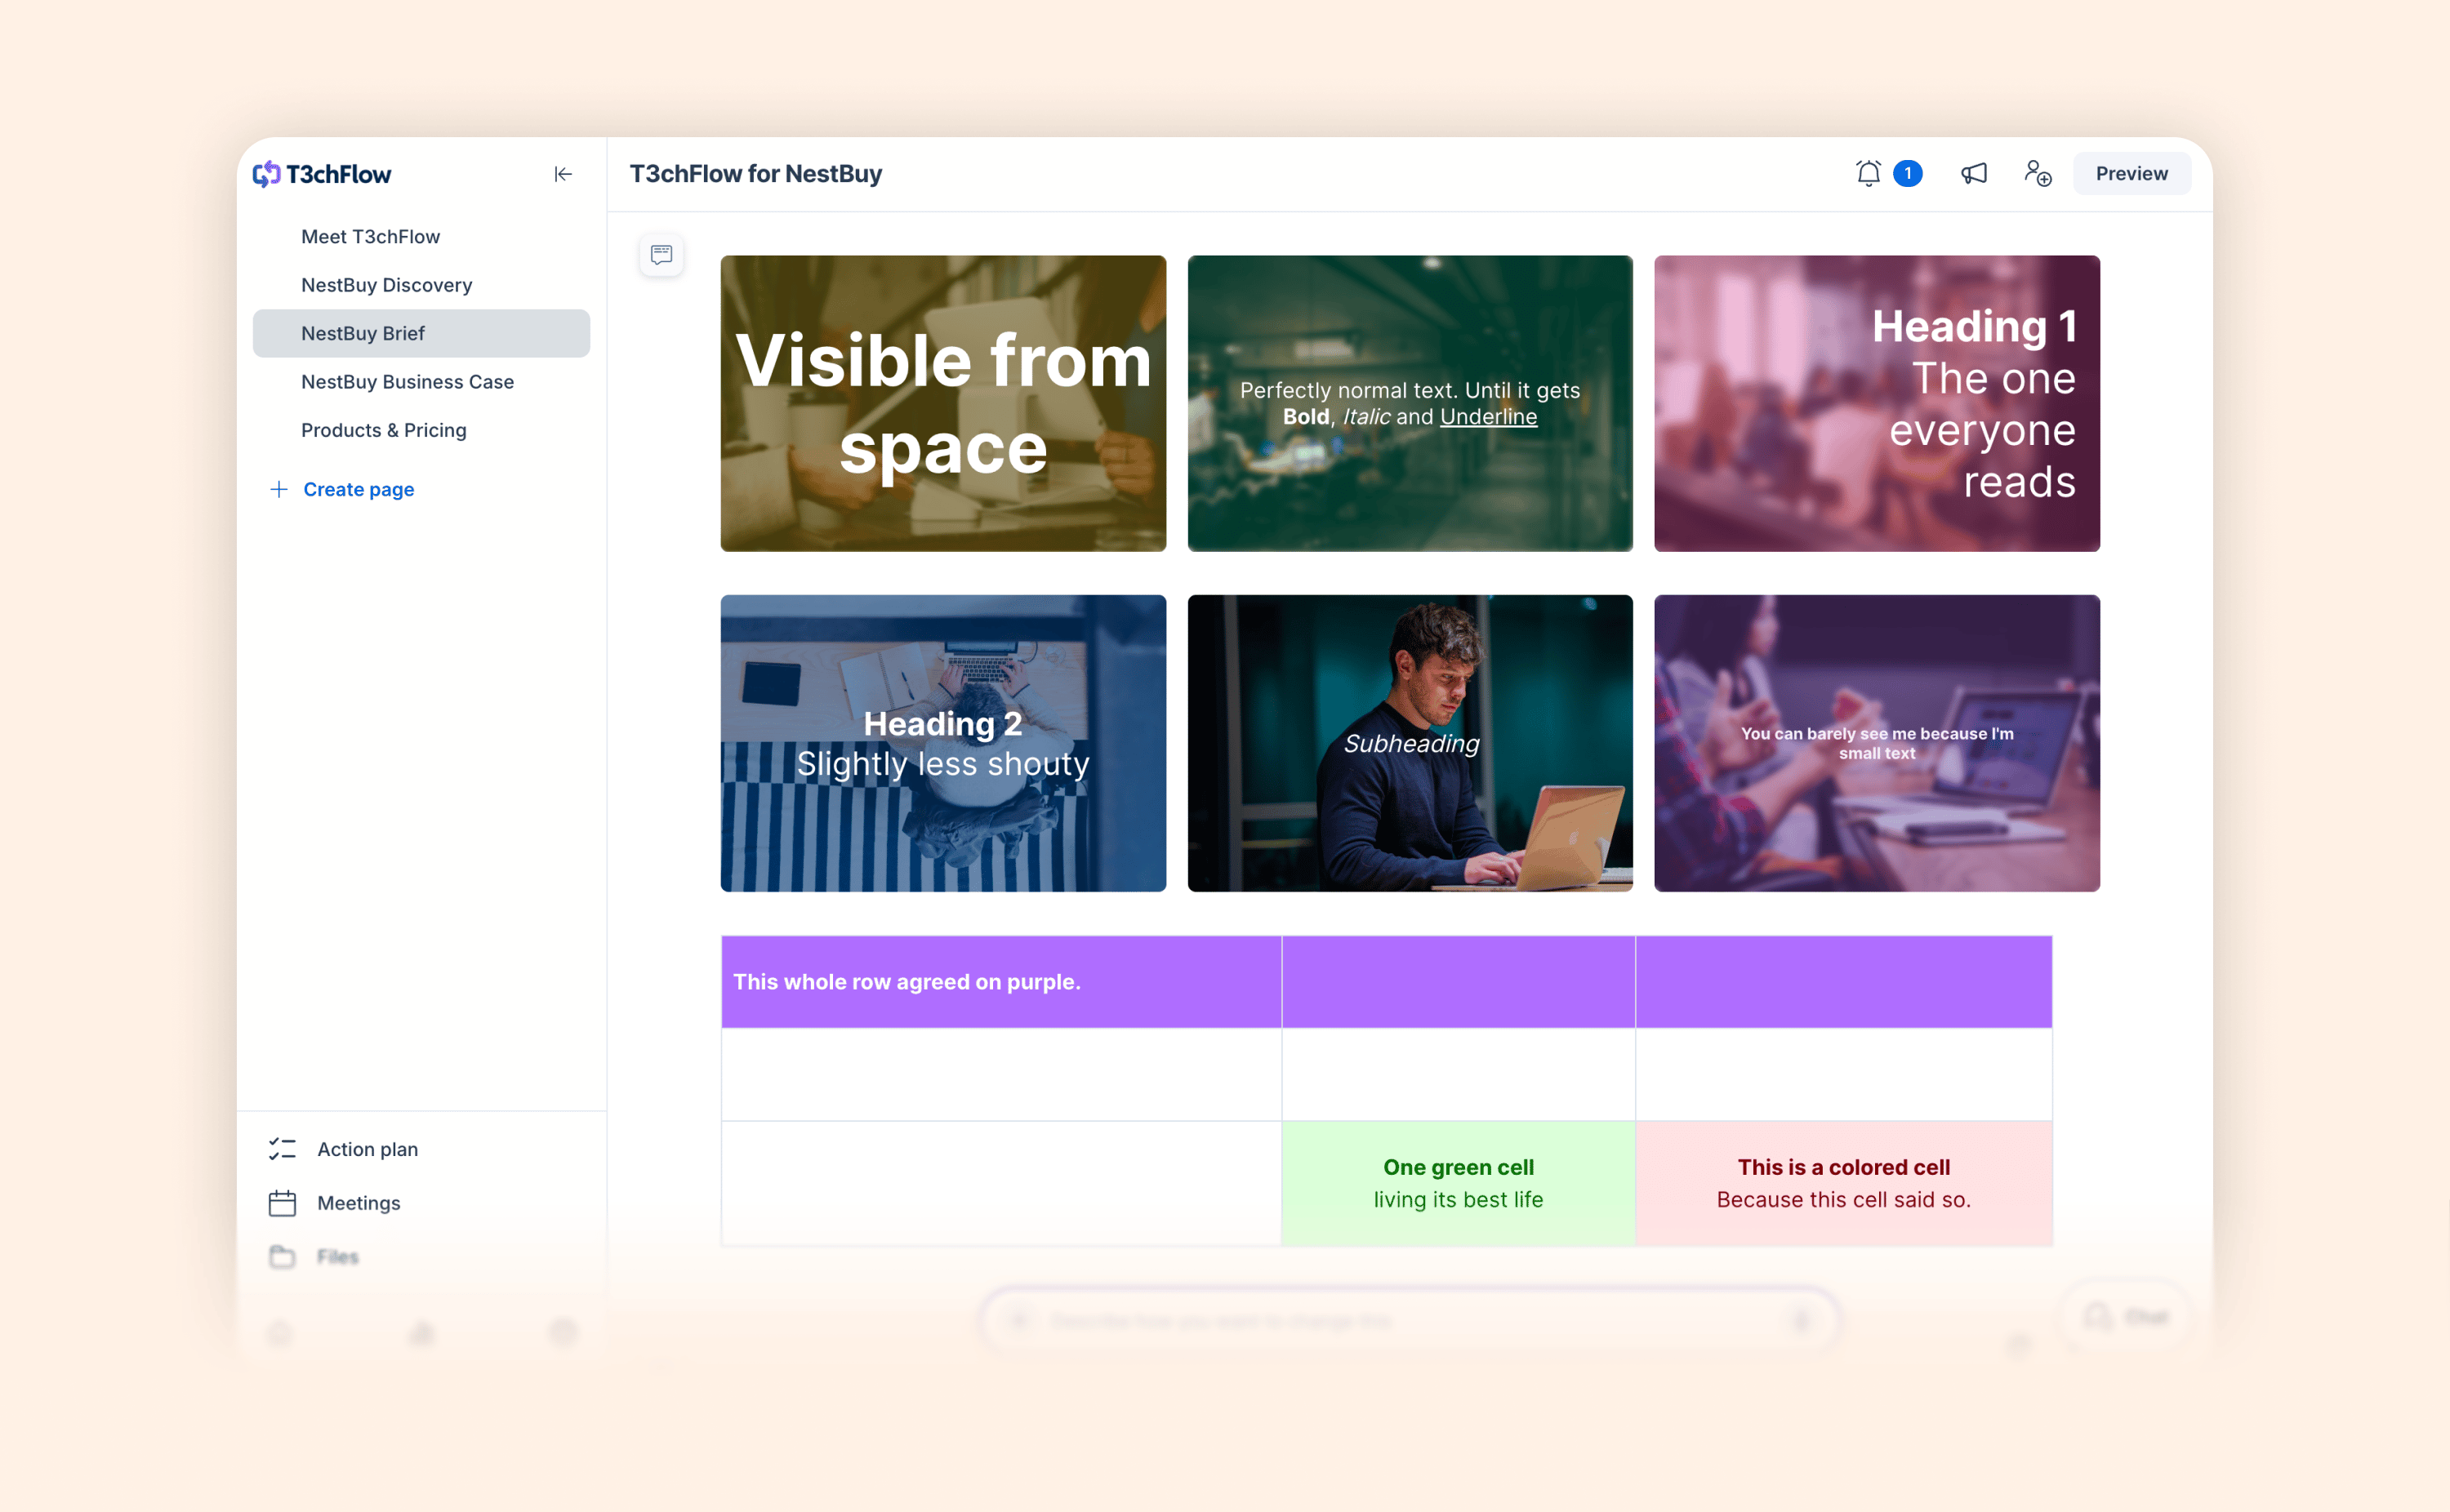Screen dimensions: 2450x1512
Task: Collapse the sidebar with the arrow icon
Action: tap(563, 174)
